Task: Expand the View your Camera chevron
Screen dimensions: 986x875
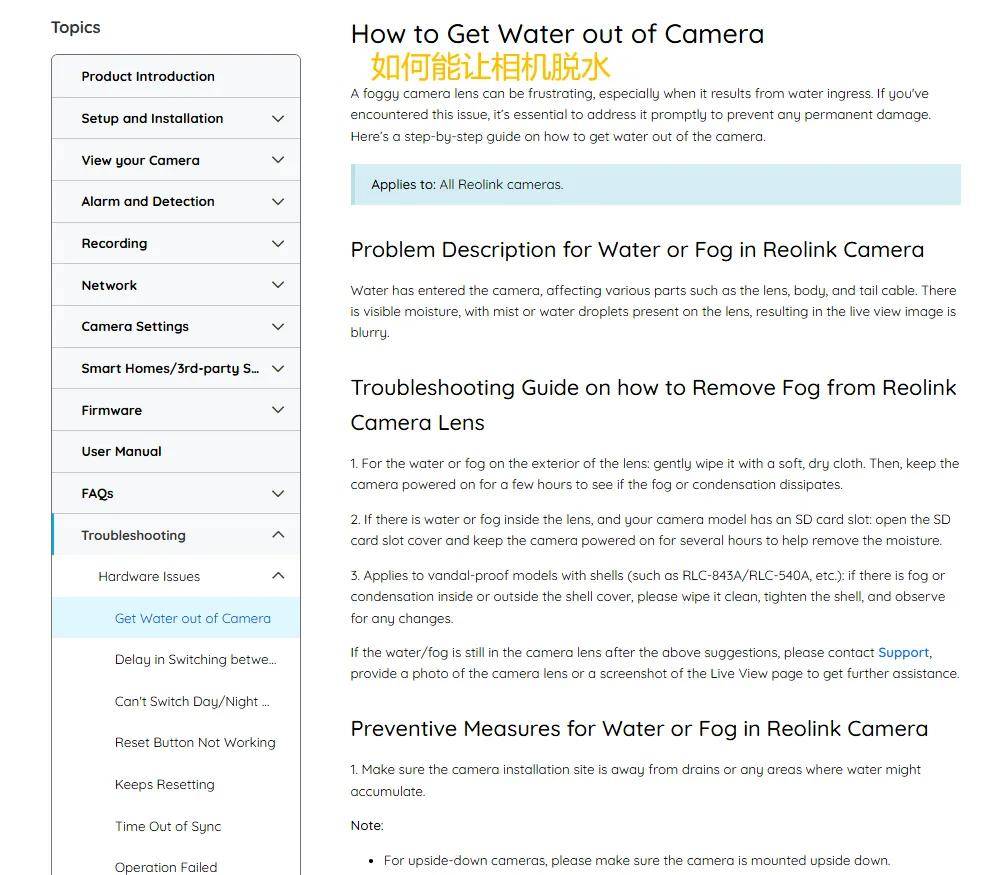Action: 278,160
